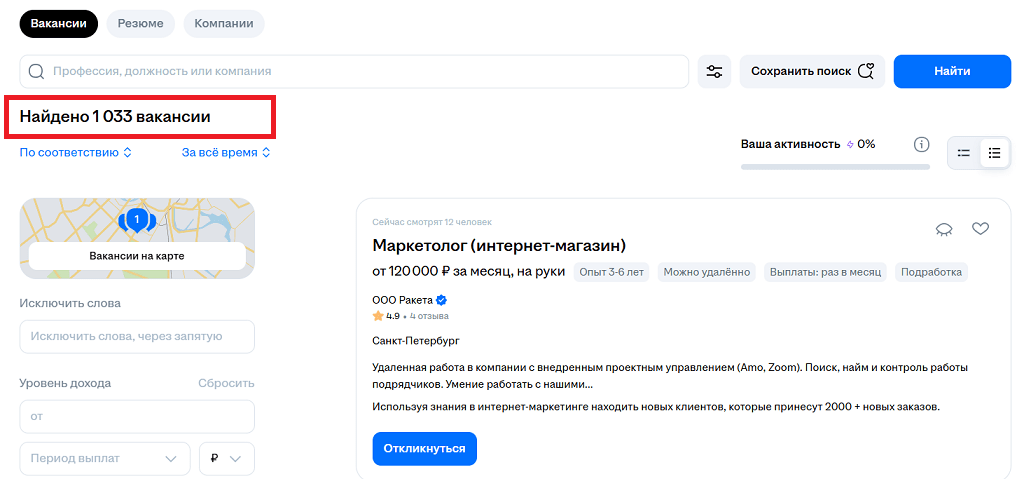Open the 'За всё время' period dropdown
1023x479 pixels.
(x=226, y=153)
